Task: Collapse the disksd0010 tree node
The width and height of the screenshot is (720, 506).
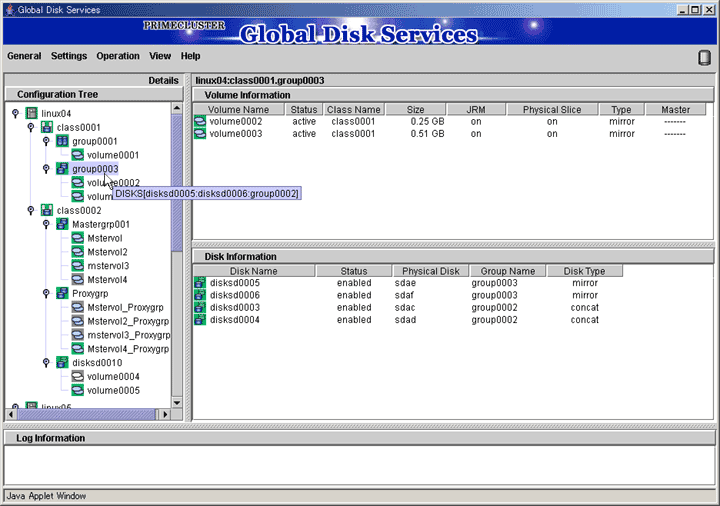Action: point(46,362)
